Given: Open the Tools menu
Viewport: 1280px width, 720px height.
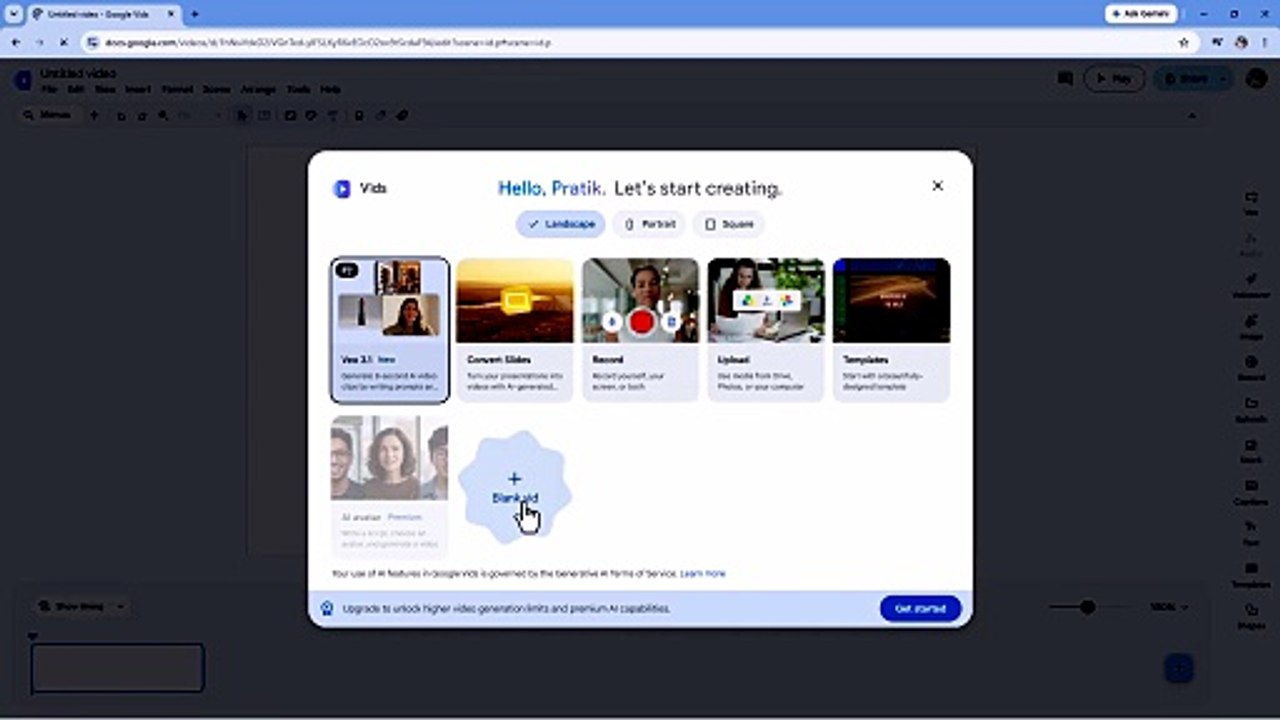Looking at the screenshot, I should click(298, 89).
